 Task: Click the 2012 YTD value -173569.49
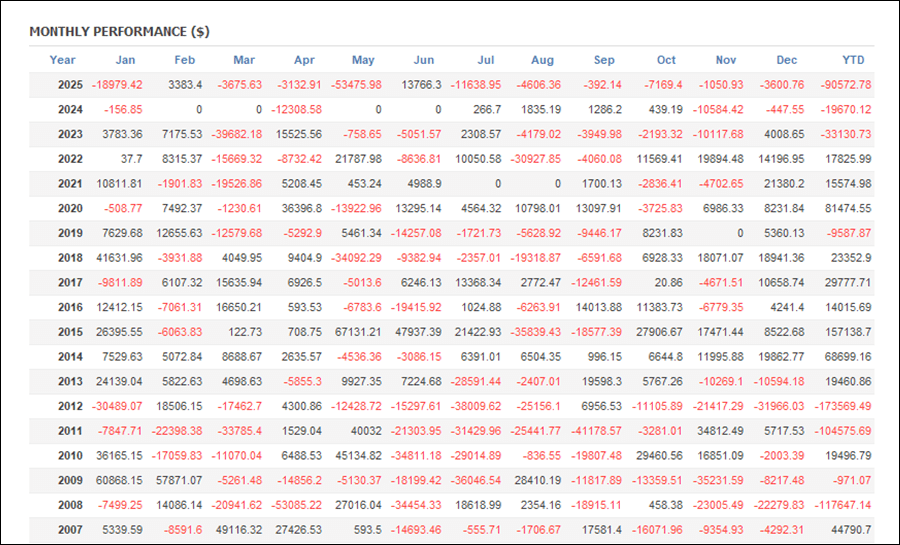point(841,405)
